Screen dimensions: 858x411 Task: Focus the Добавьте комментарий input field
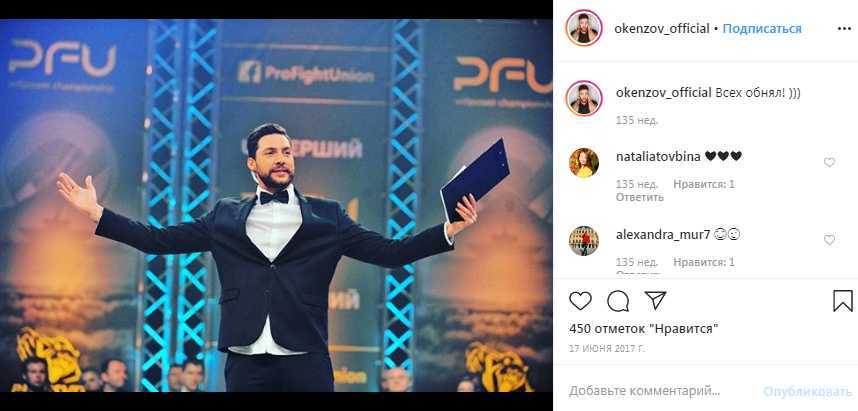click(645, 391)
